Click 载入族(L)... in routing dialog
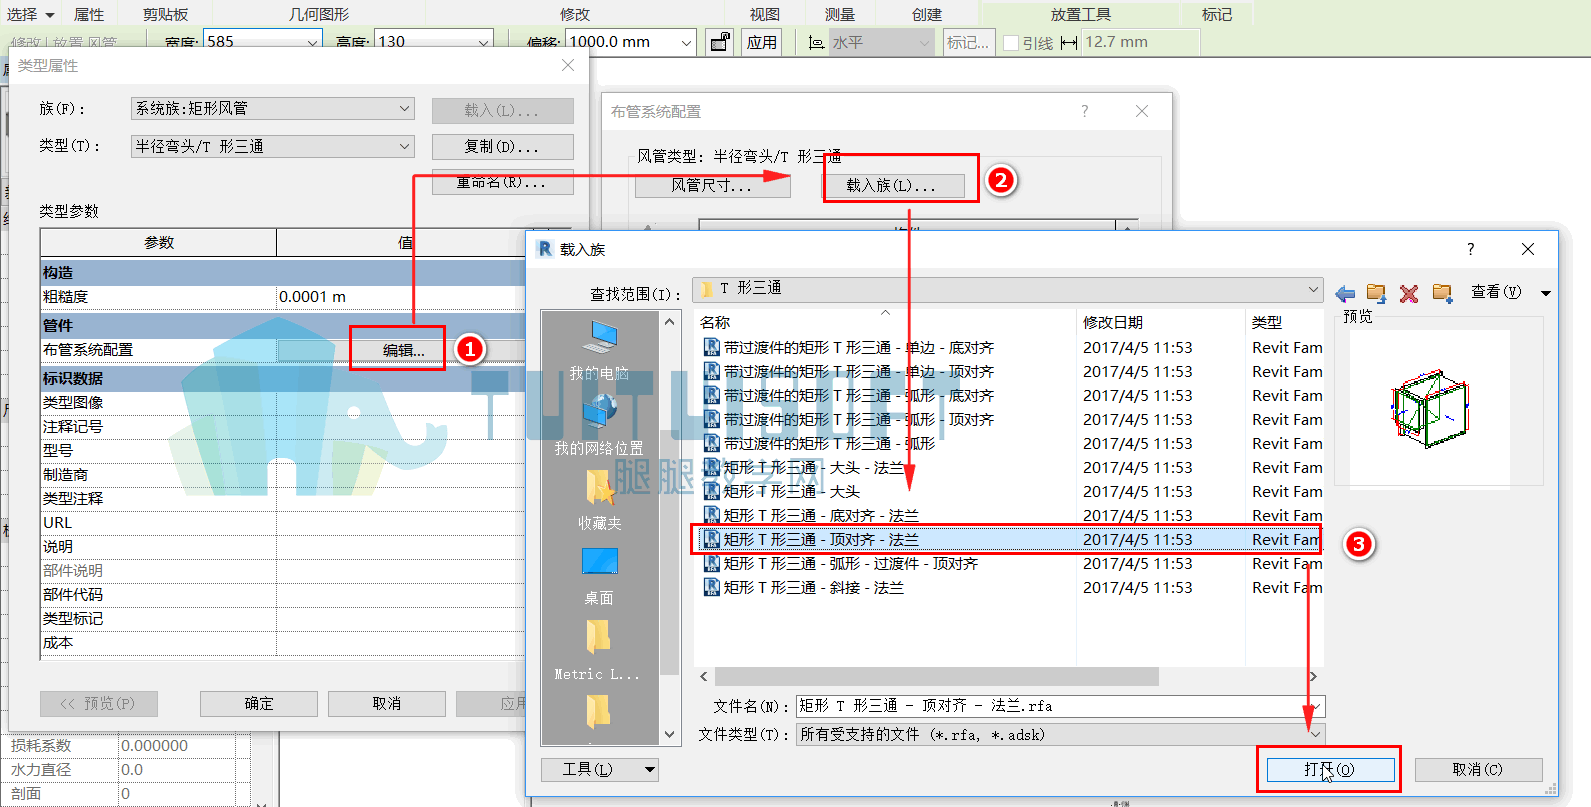Viewport: 1591px width, 807px height. pos(892,185)
